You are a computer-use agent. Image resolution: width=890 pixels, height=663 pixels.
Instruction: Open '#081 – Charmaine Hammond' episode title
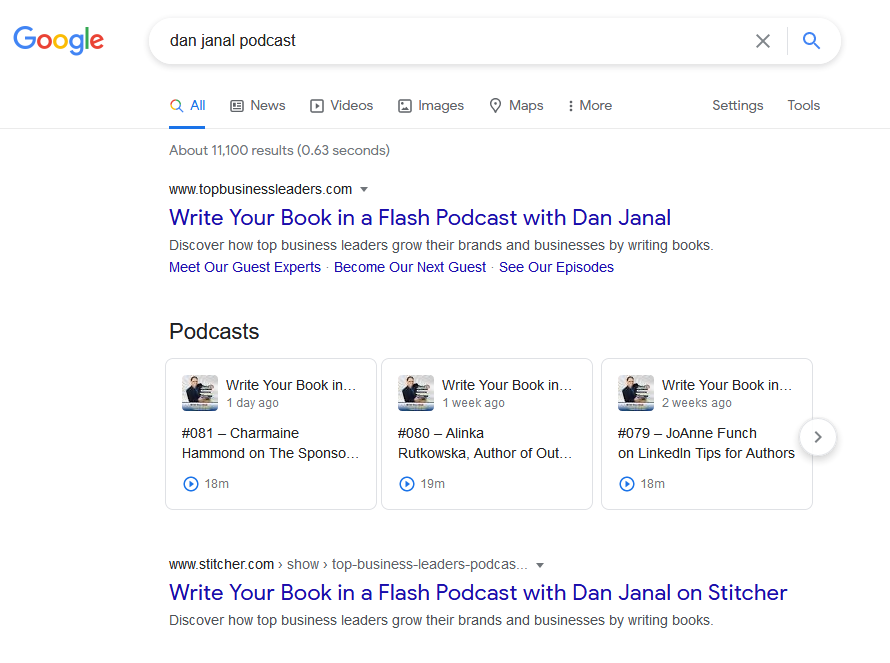pos(270,443)
